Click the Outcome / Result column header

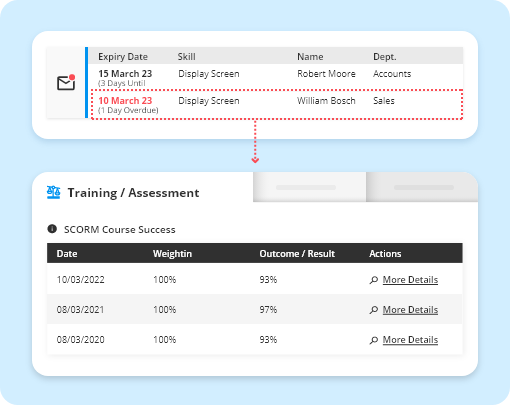click(x=297, y=254)
